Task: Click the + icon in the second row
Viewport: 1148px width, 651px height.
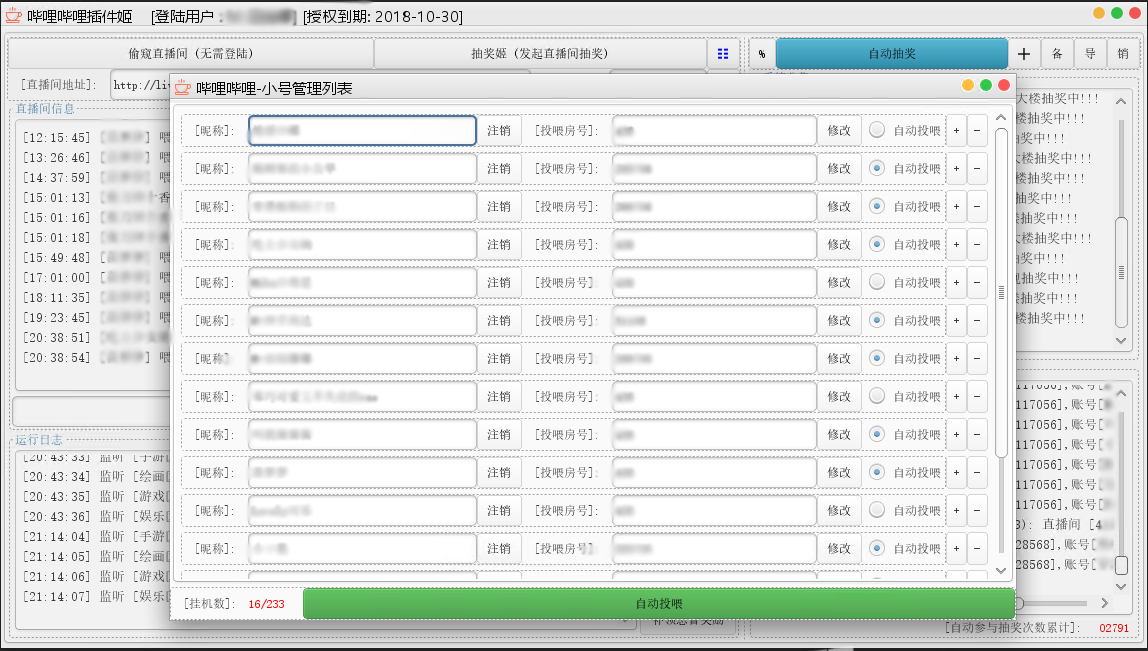Action: tap(956, 168)
